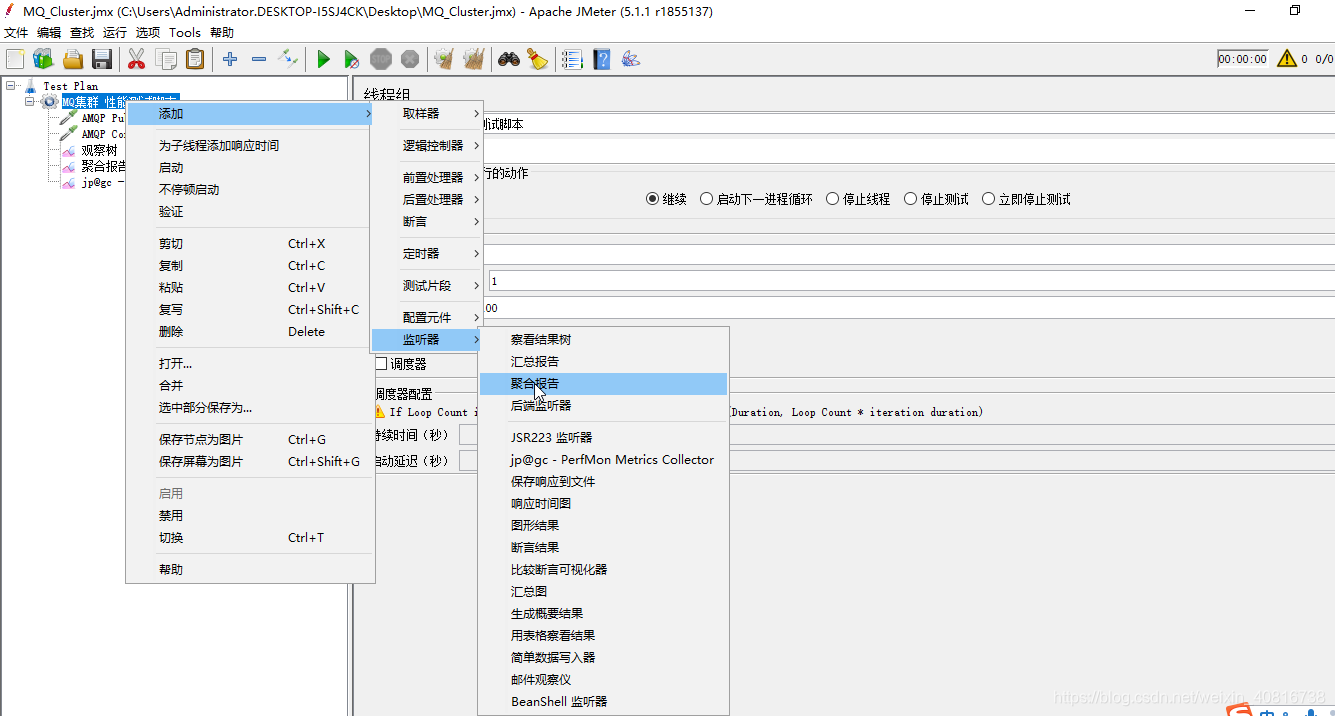
Task: Click the Cut scissors icon
Action: point(137,59)
